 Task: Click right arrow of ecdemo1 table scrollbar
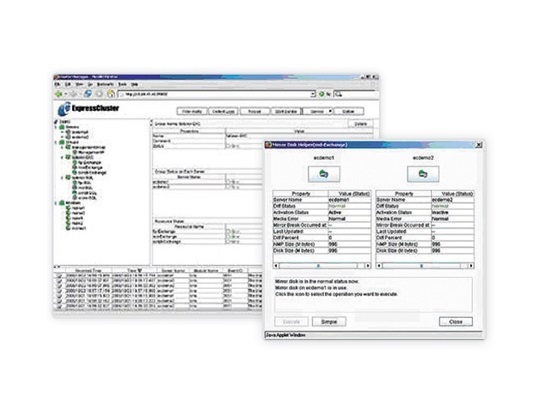[368, 266]
